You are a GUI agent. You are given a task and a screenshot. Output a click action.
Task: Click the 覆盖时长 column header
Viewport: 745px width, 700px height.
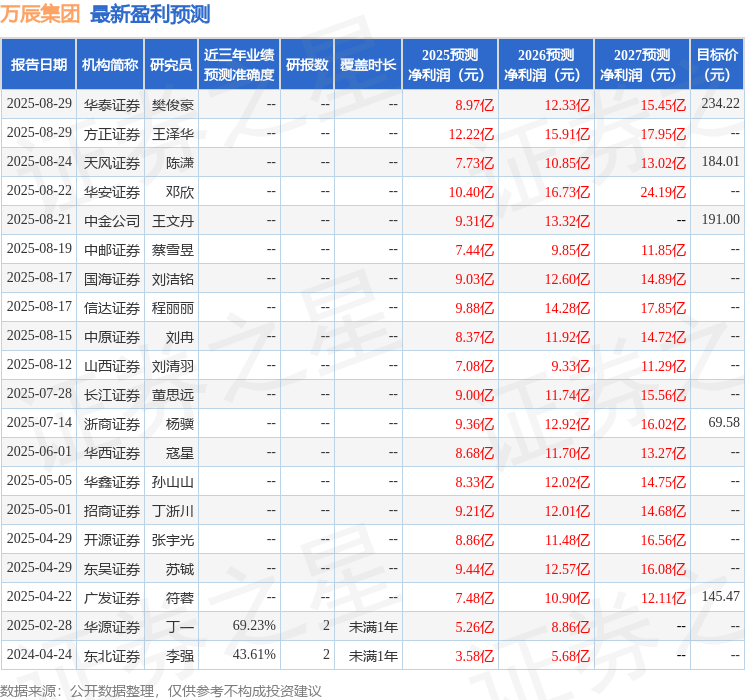(368, 65)
